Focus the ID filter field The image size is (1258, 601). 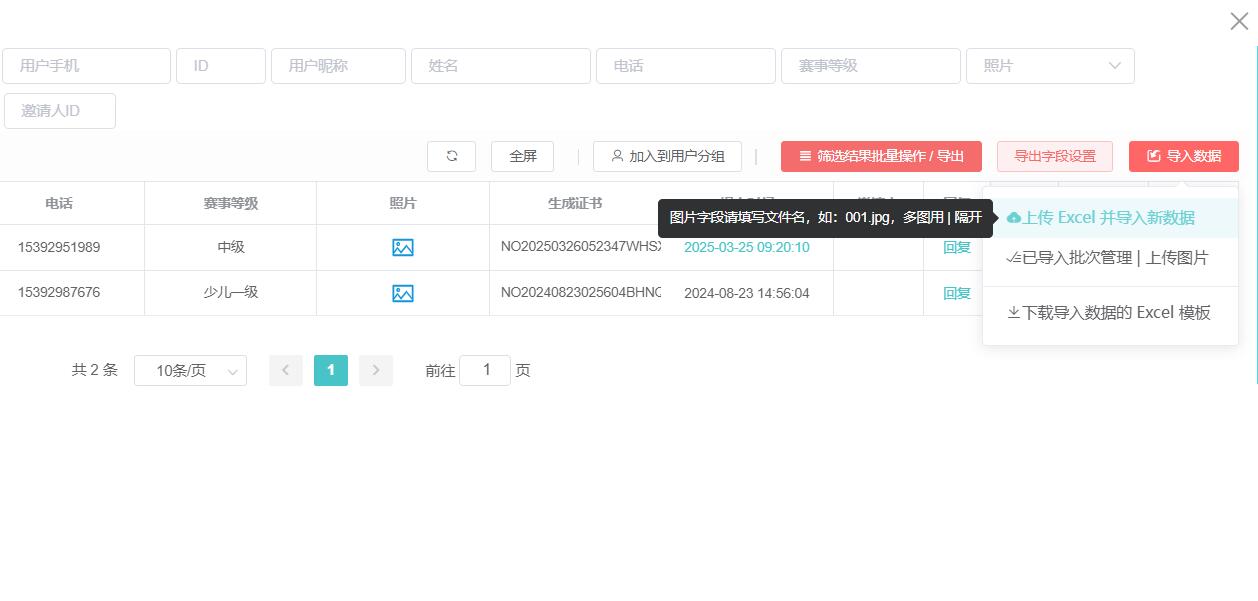coord(221,65)
